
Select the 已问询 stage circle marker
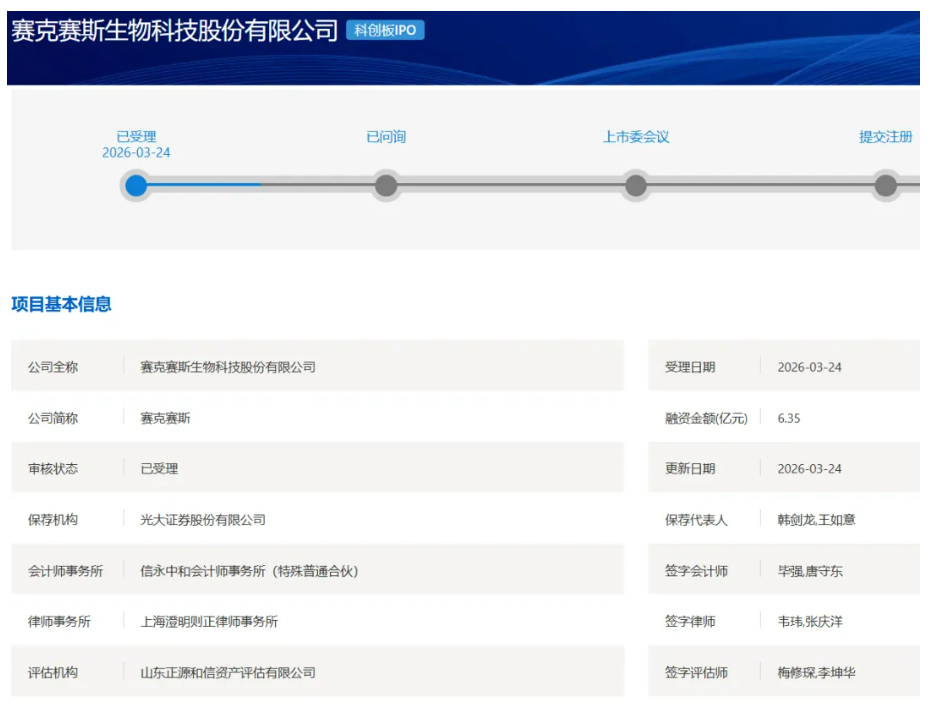[x=386, y=185]
